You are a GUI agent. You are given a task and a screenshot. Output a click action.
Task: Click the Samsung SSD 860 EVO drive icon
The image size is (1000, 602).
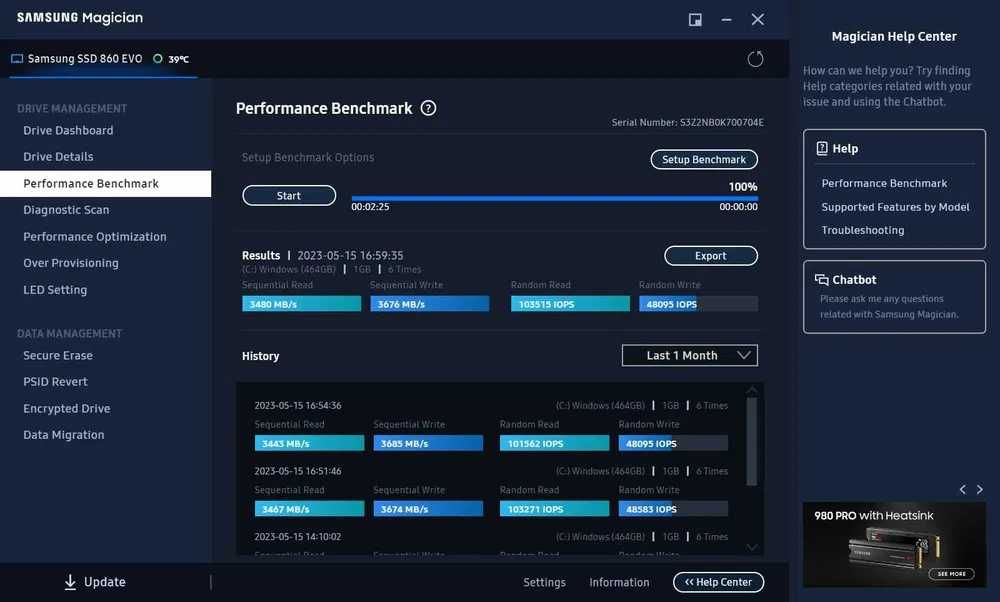(x=17, y=59)
